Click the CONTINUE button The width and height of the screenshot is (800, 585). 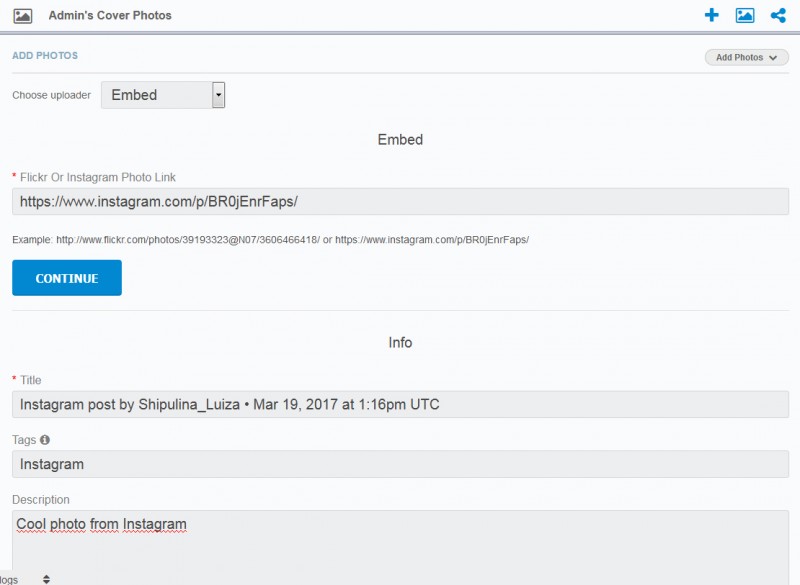67,278
